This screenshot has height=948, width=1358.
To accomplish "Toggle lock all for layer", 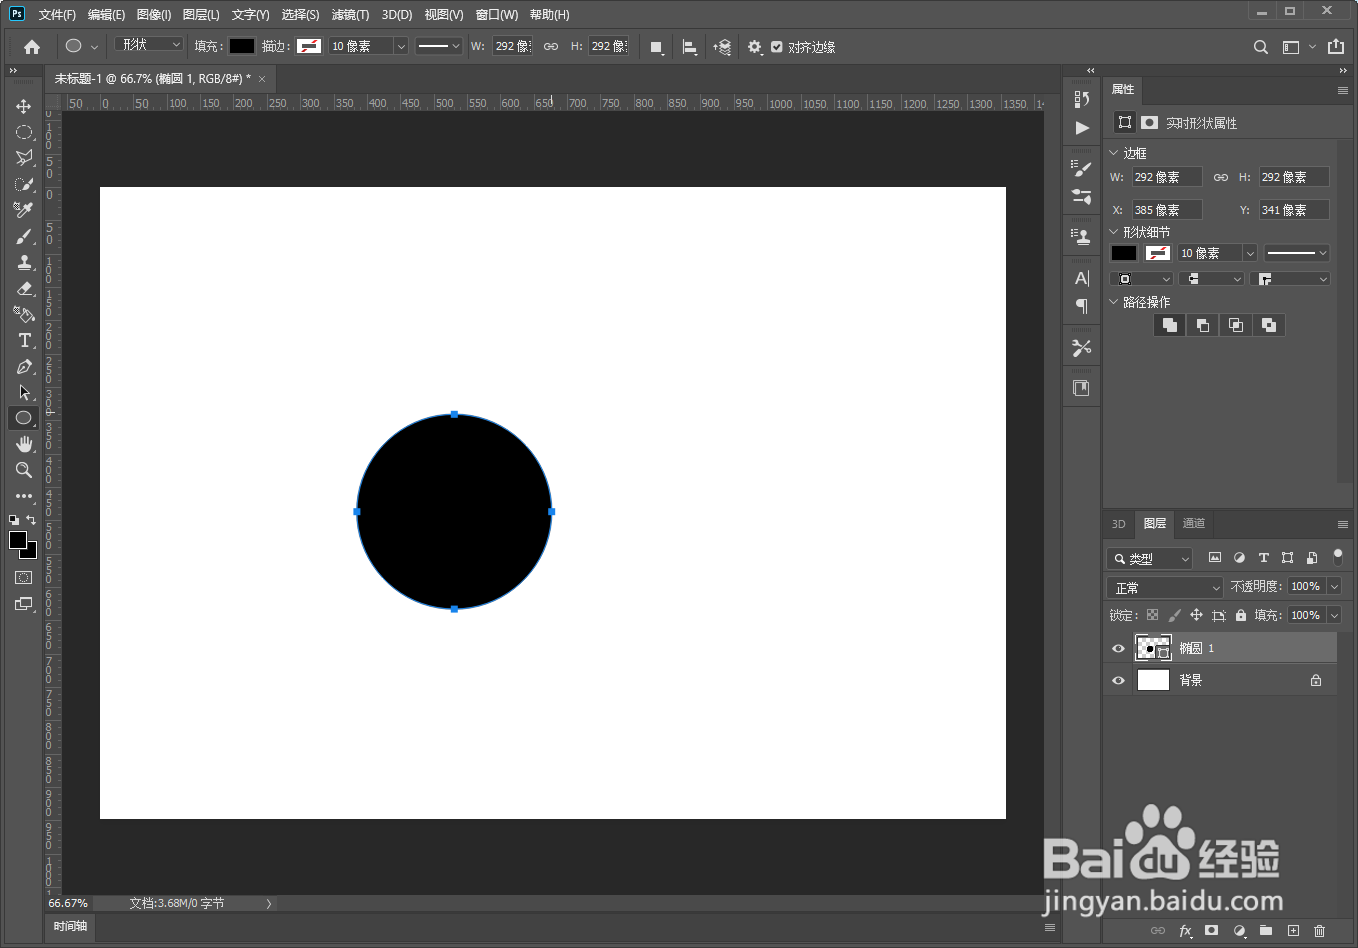I will (1241, 615).
